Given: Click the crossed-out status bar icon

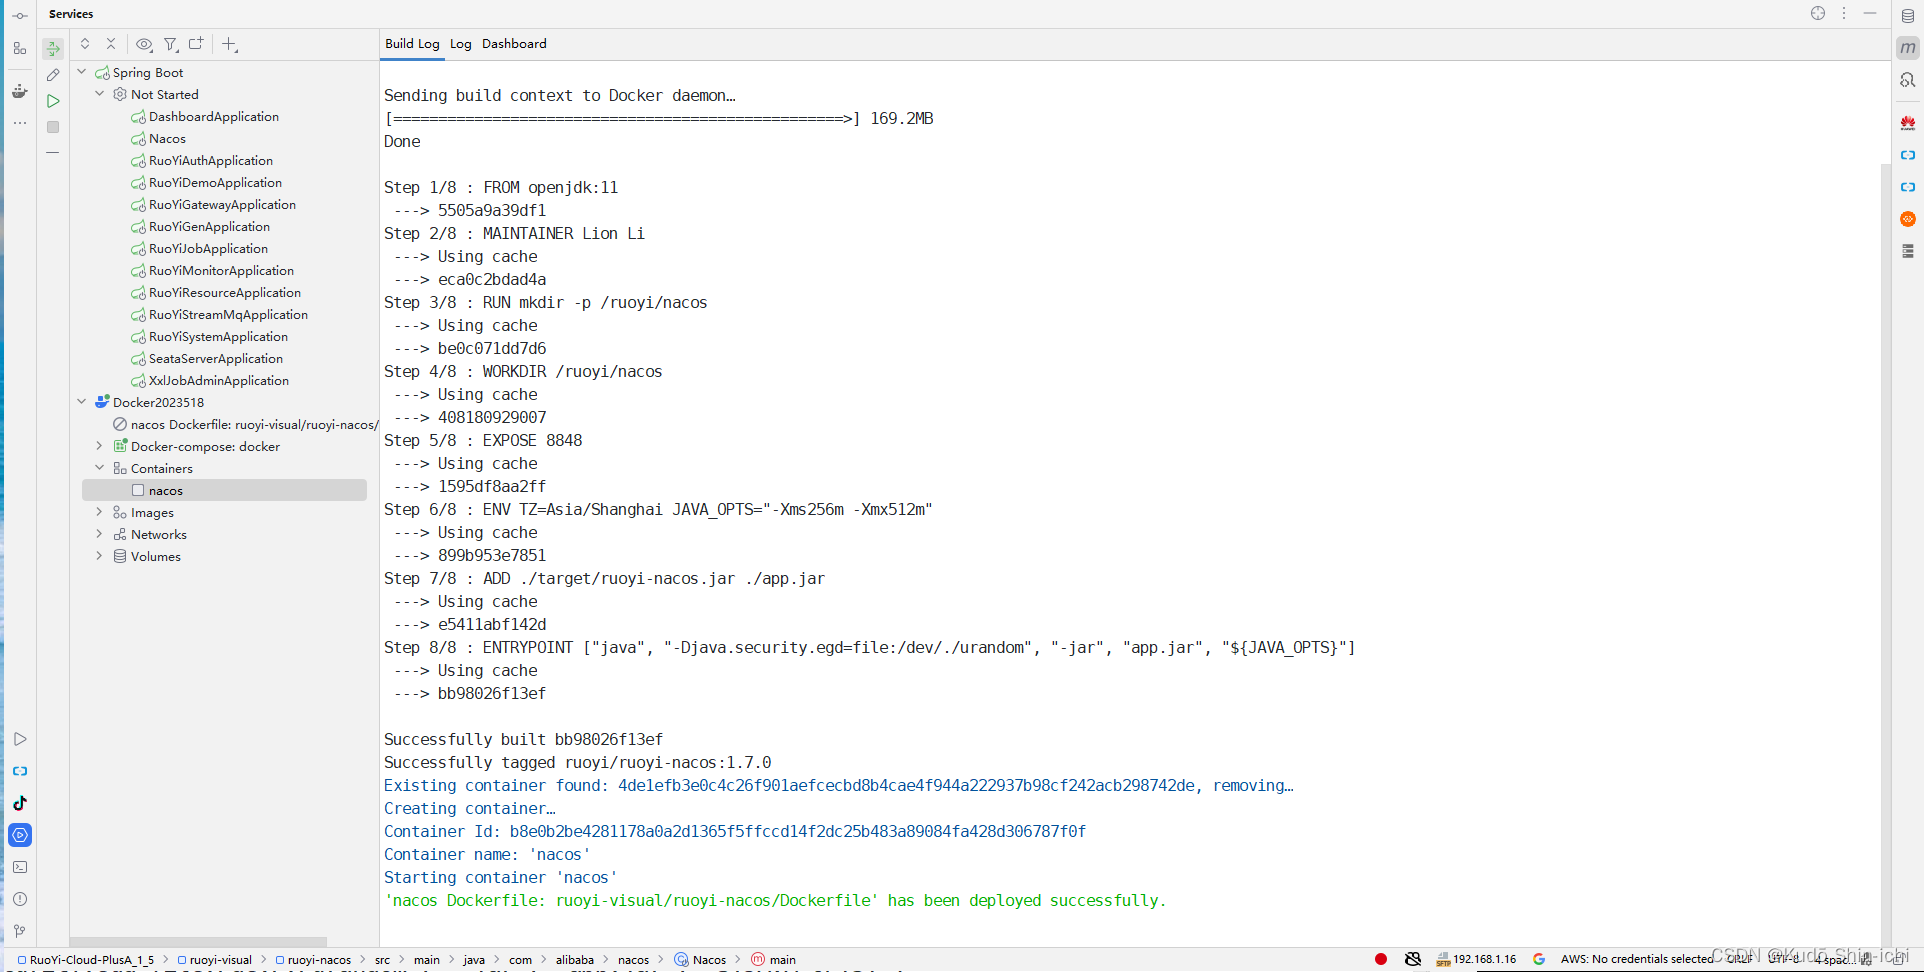Looking at the screenshot, I should [x=1413, y=959].
